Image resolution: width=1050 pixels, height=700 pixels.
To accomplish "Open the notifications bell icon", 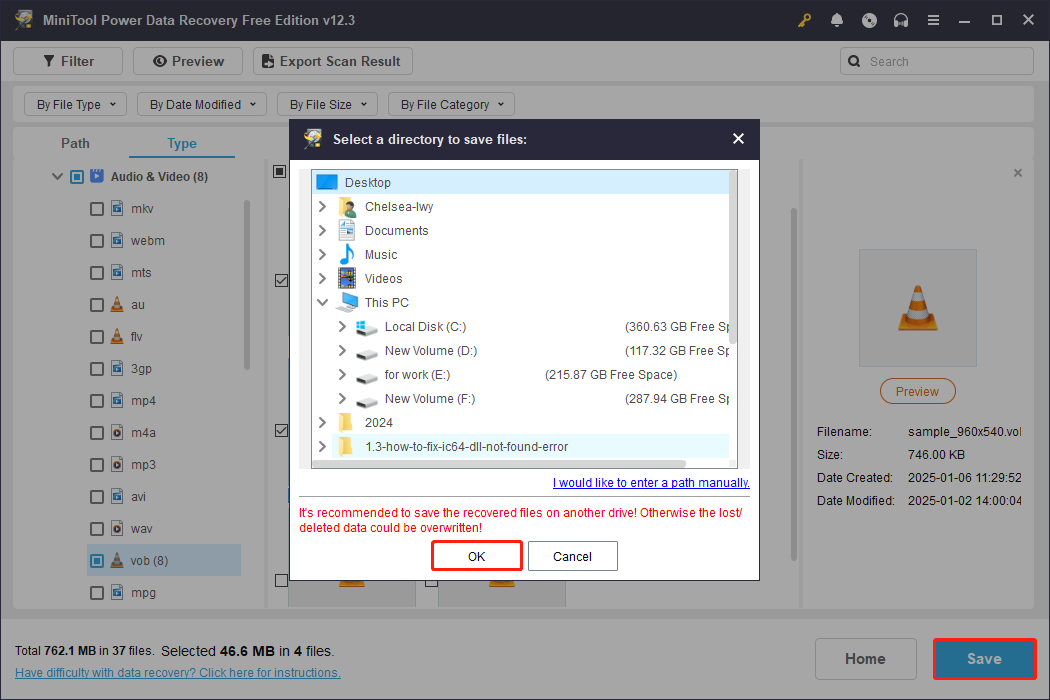I will [836, 20].
